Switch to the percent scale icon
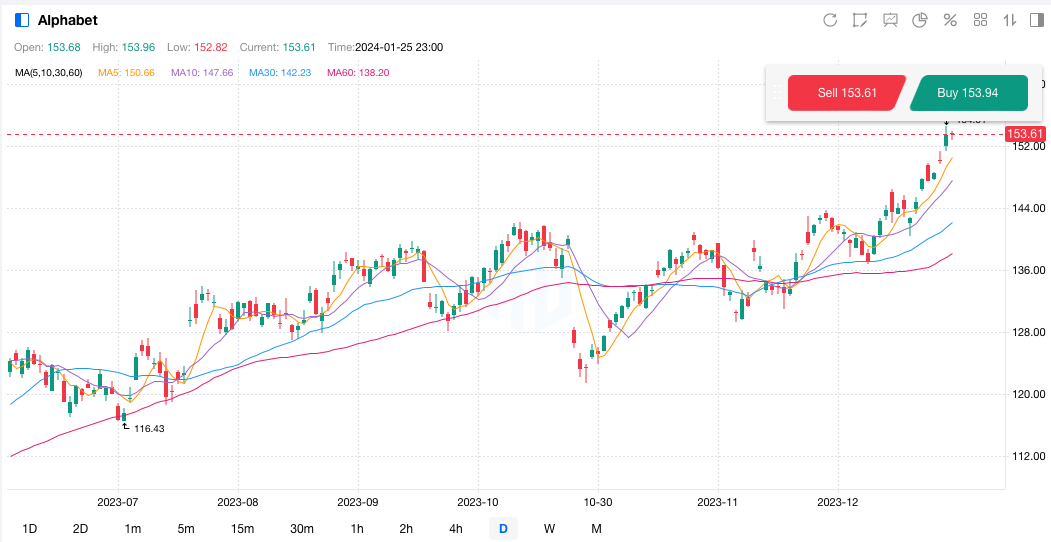The width and height of the screenshot is (1051, 542). point(950,20)
